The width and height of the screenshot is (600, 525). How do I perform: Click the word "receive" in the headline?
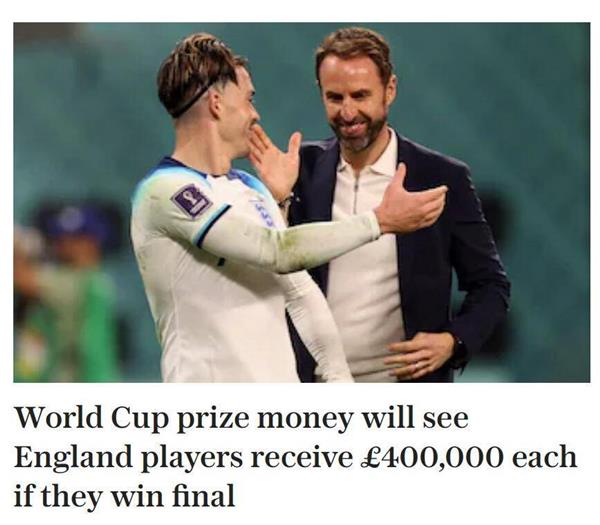click(x=301, y=457)
